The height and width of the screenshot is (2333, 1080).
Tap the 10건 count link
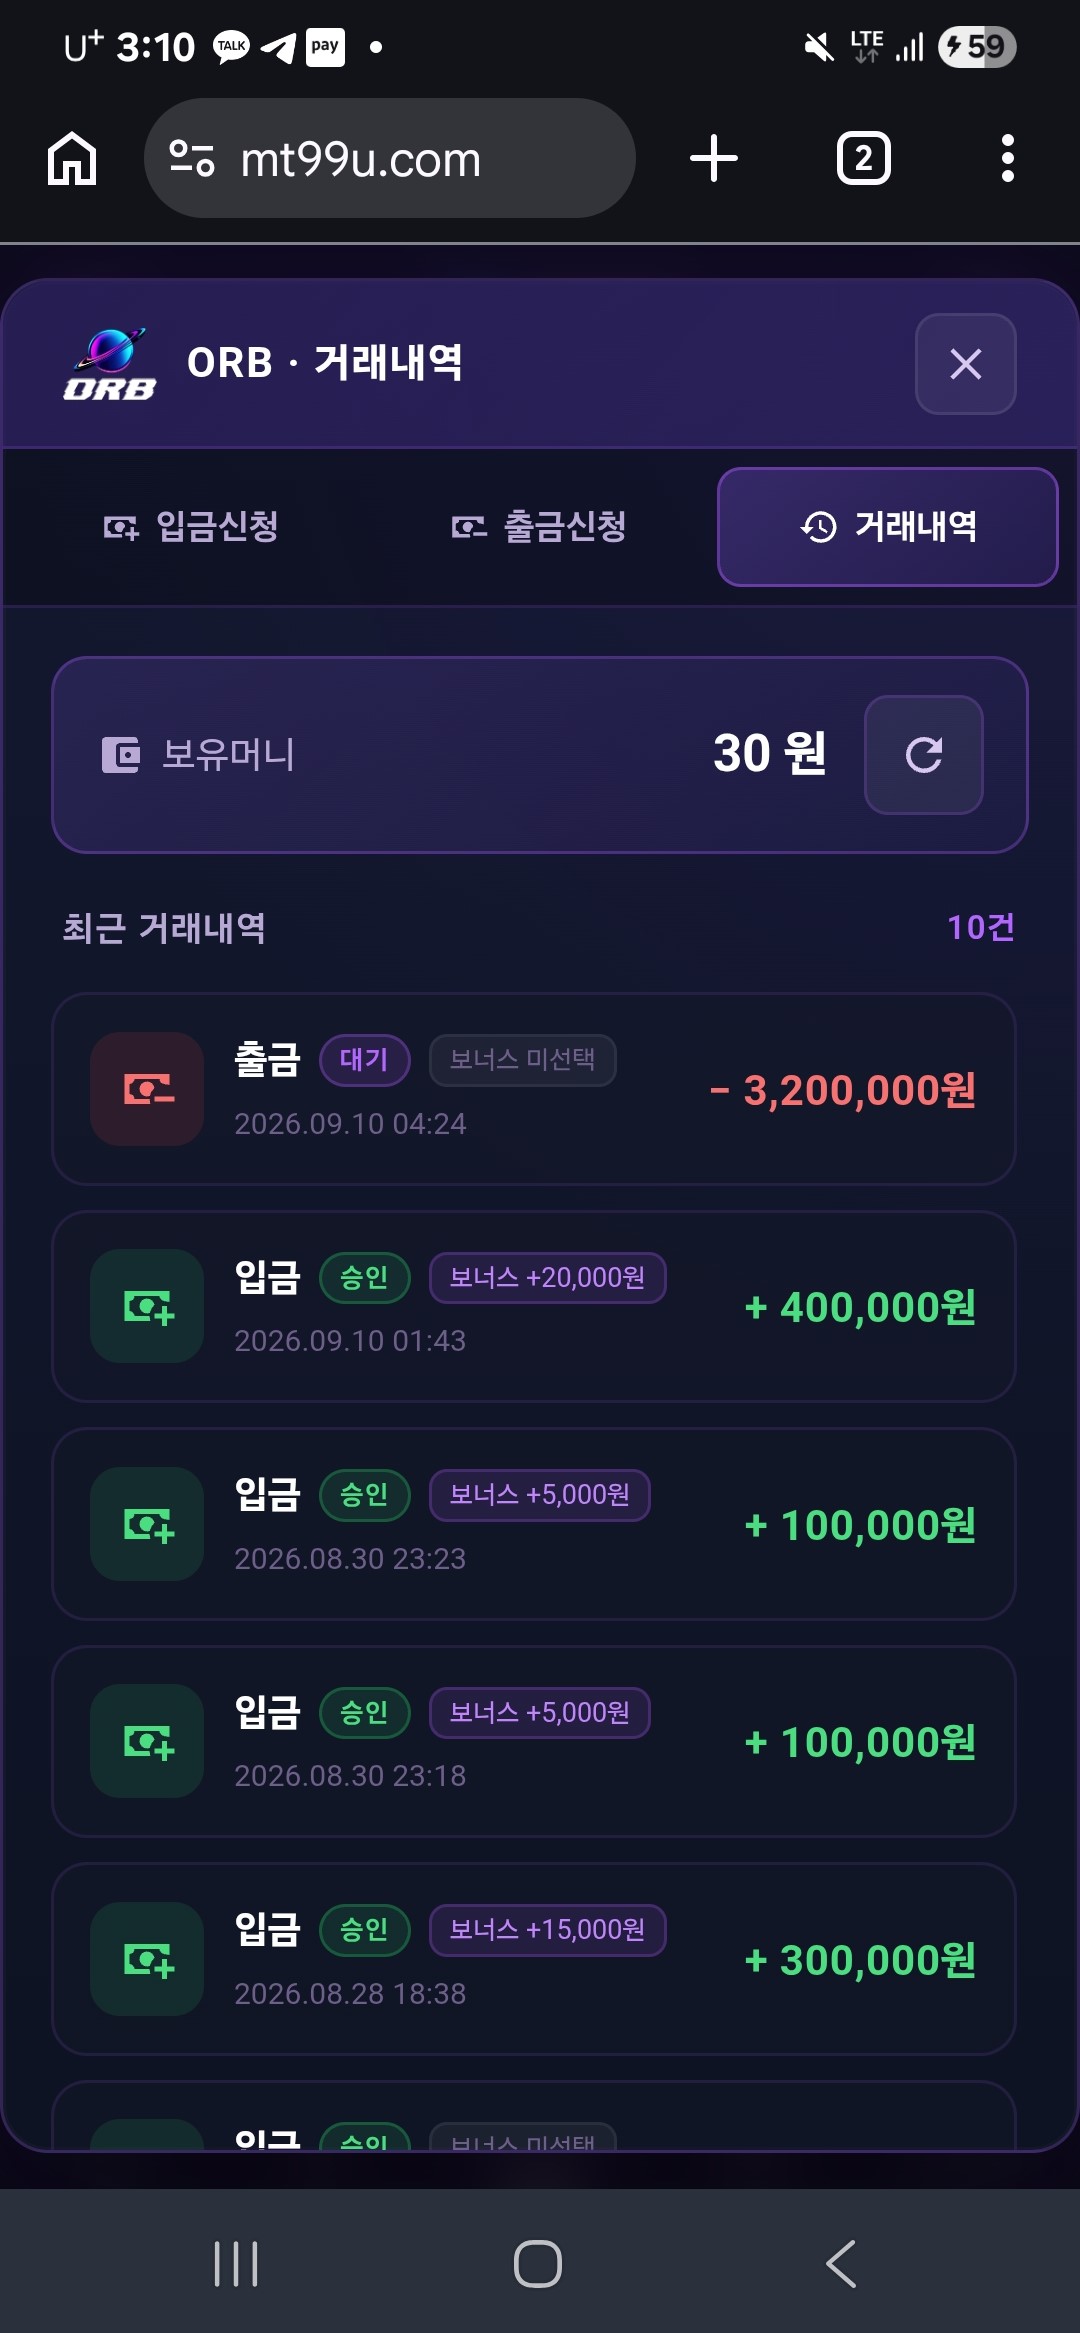point(981,928)
